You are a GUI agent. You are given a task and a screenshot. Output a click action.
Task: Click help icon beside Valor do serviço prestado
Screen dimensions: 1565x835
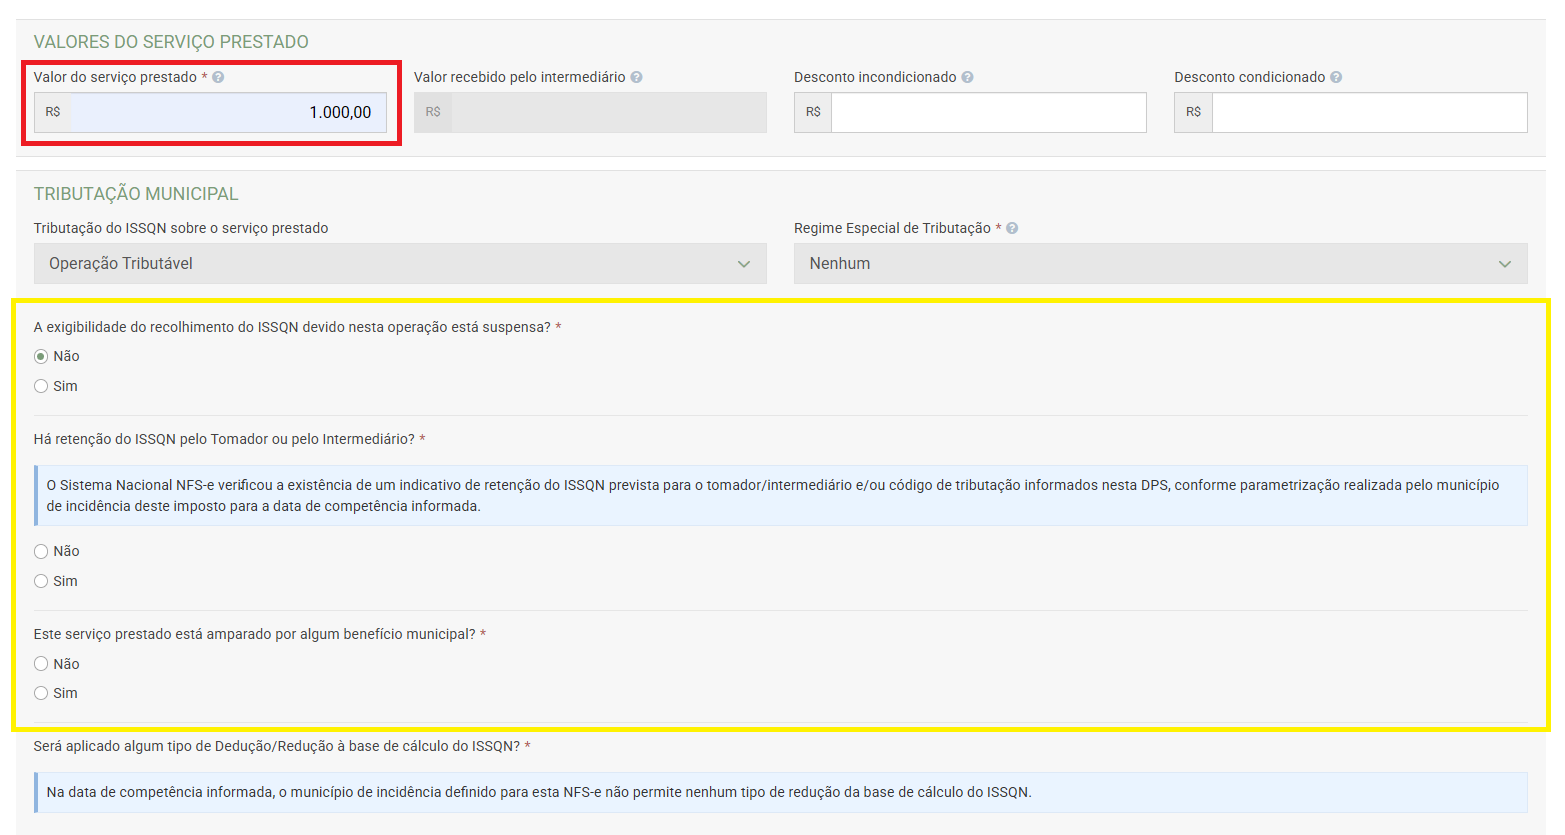[218, 77]
